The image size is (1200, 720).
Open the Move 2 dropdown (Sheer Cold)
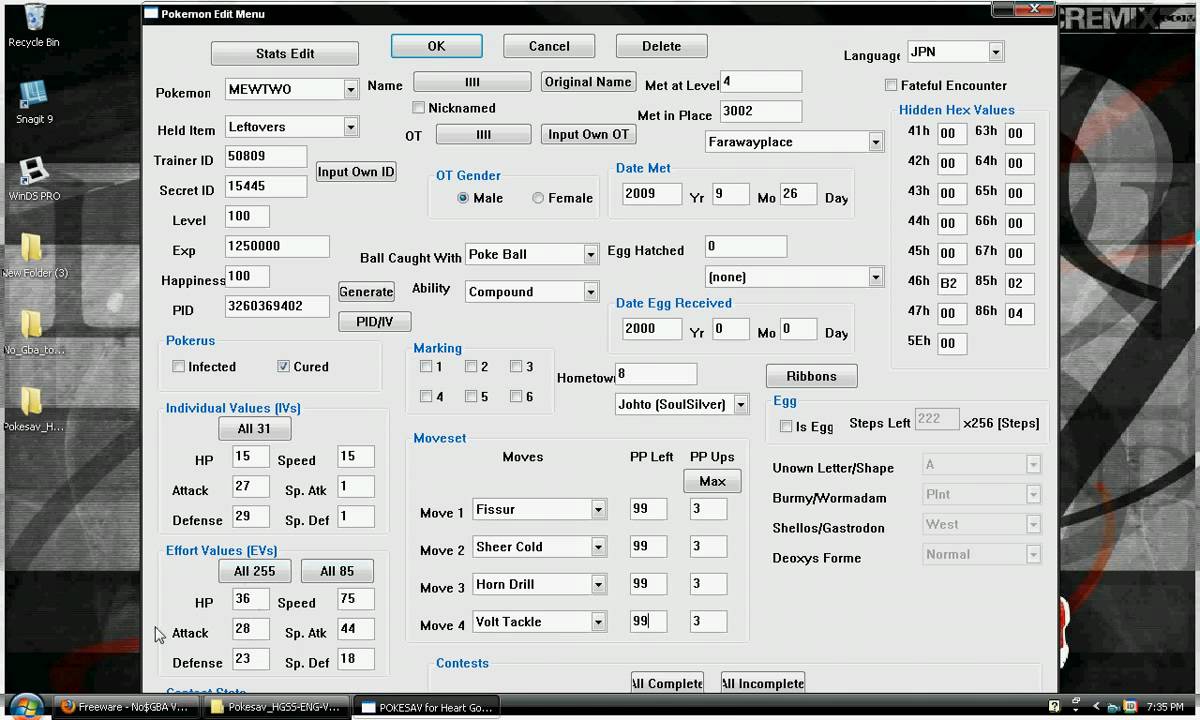point(598,547)
